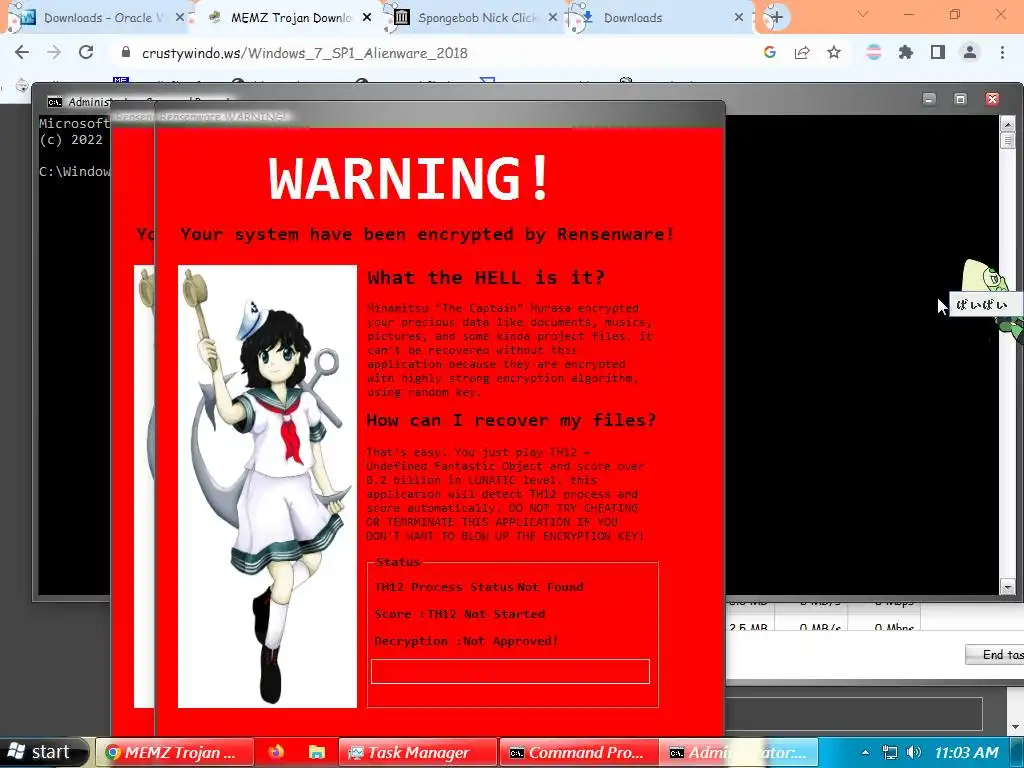Click the address bar URL
The height and width of the screenshot is (768, 1024).
tap(304, 54)
